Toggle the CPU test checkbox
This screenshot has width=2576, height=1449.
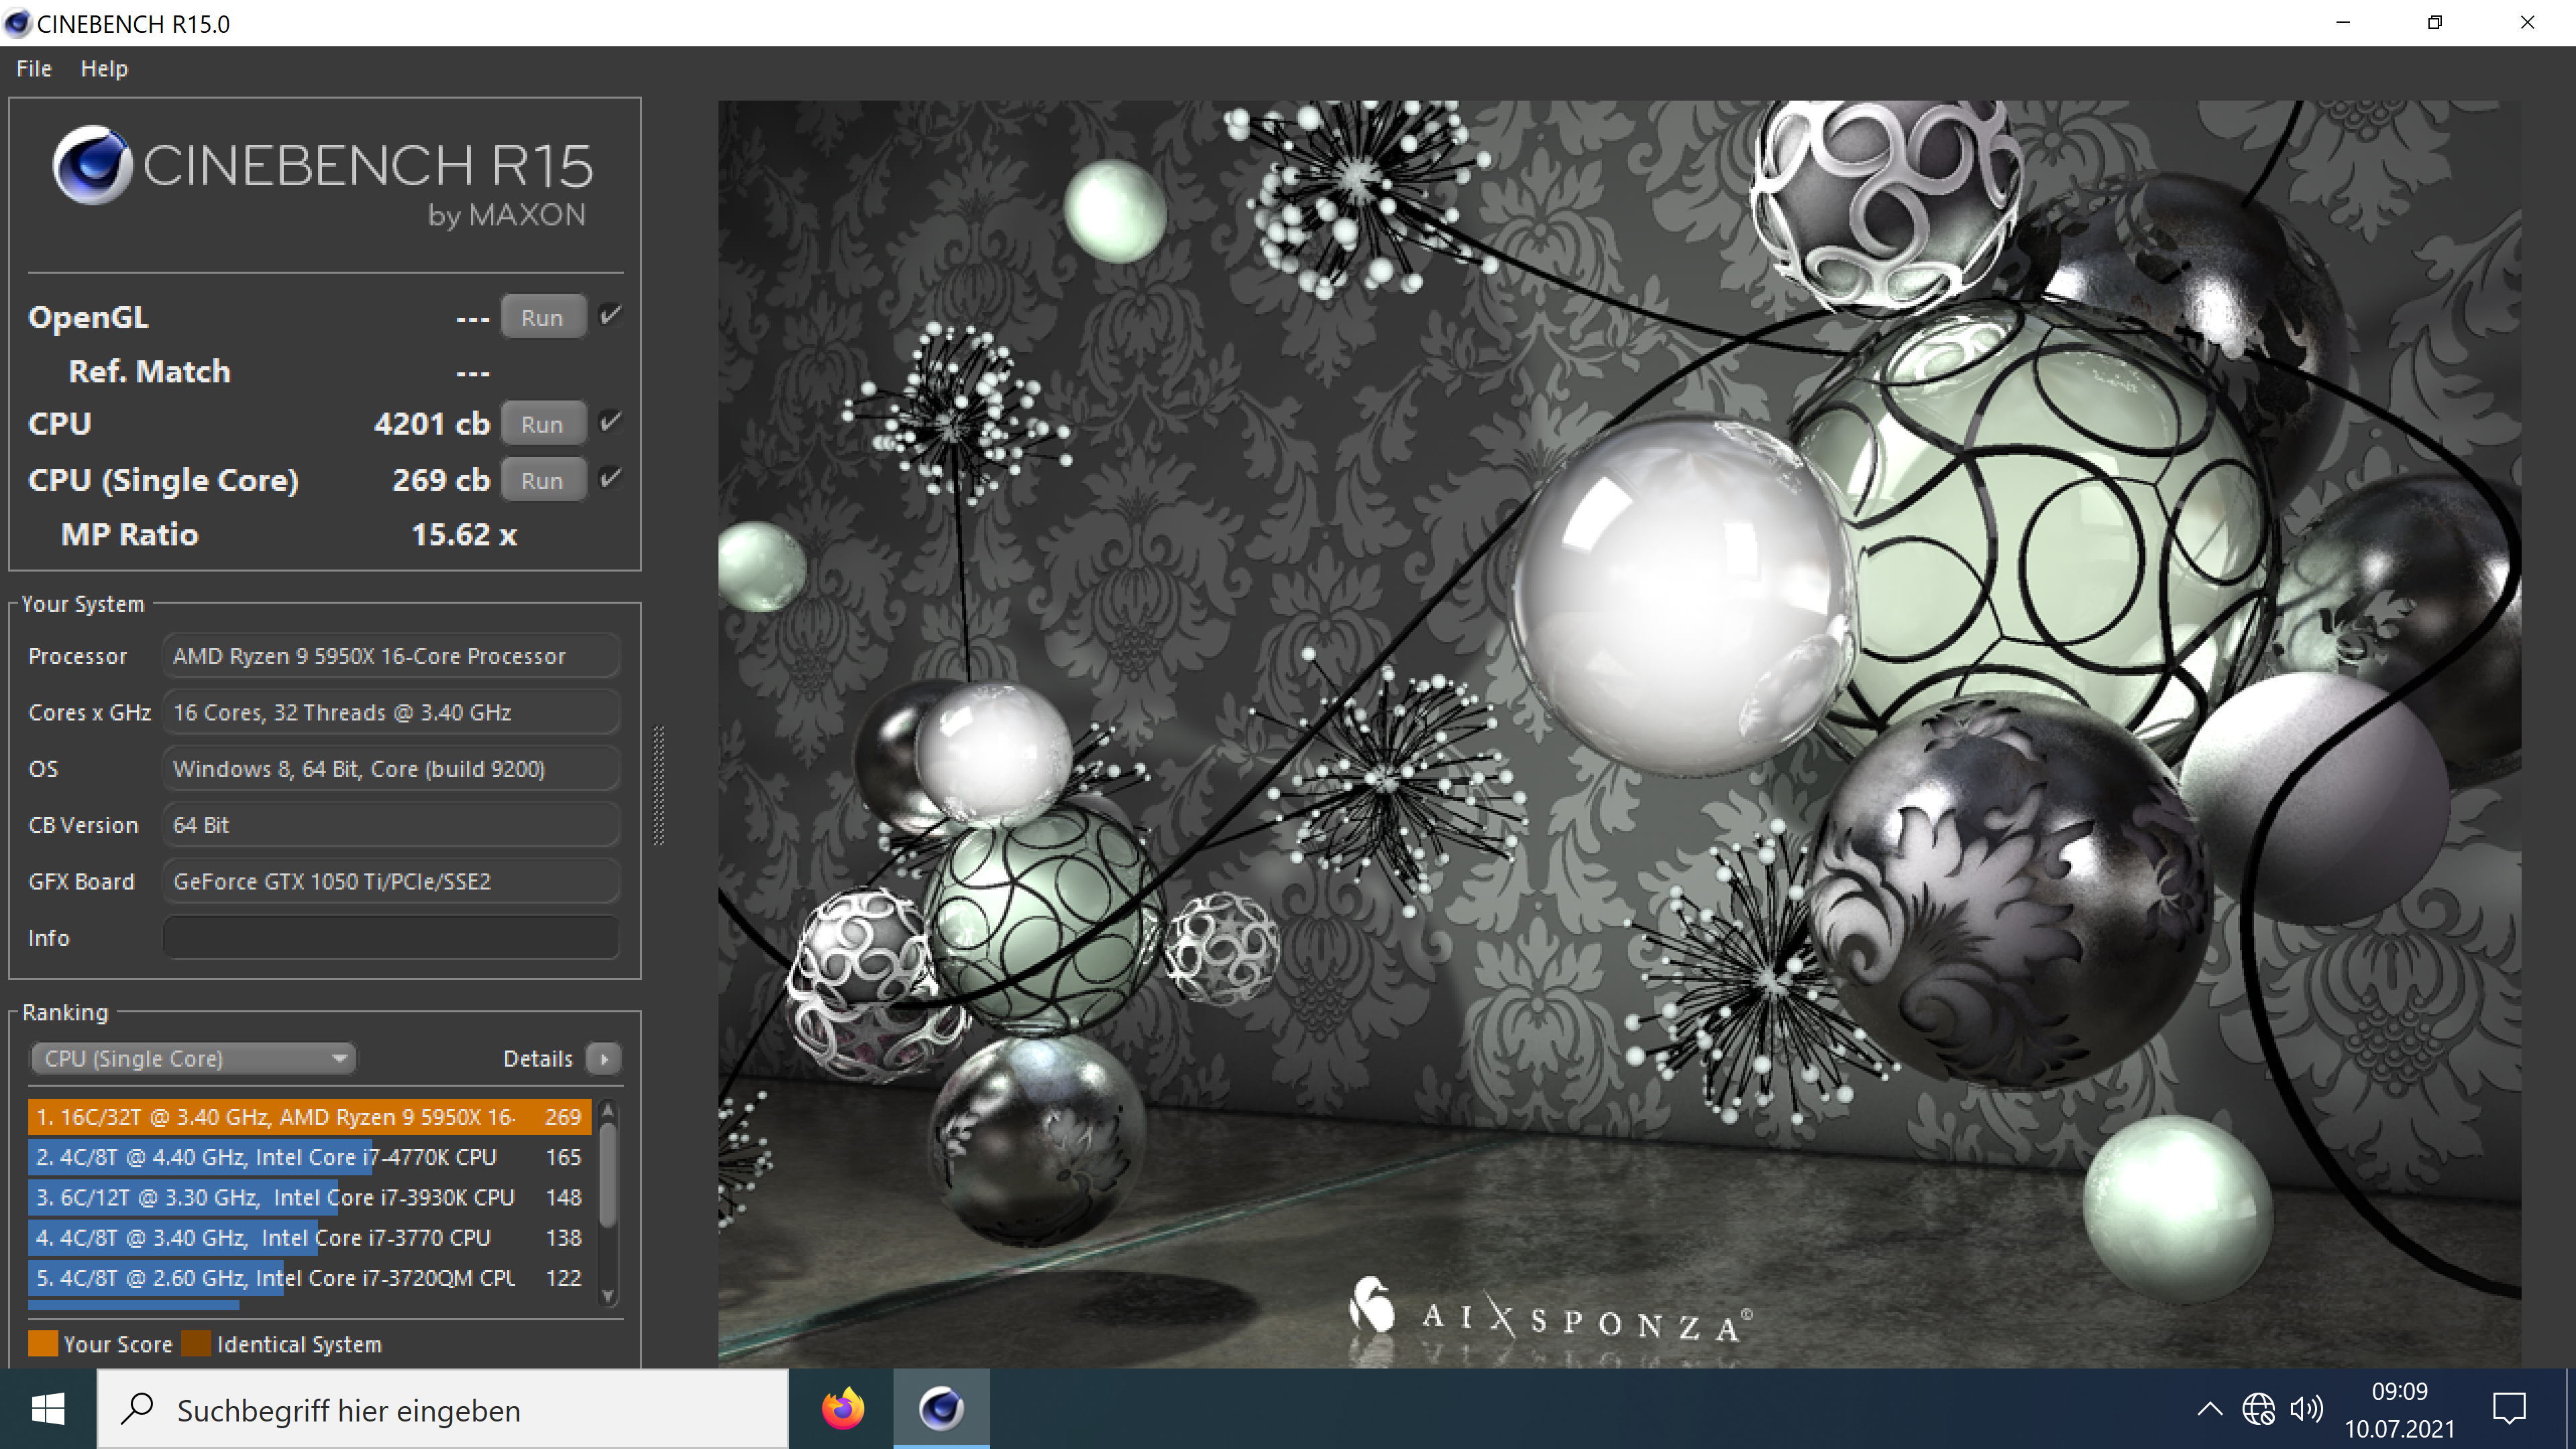point(609,422)
